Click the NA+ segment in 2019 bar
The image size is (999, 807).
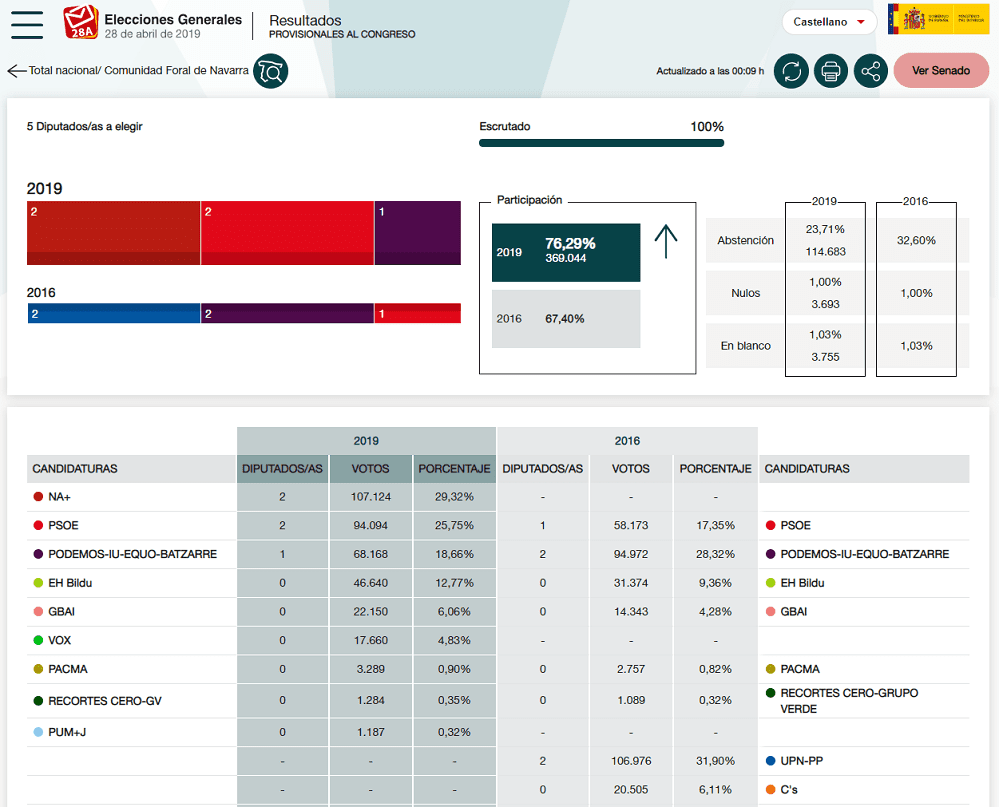(113, 233)
